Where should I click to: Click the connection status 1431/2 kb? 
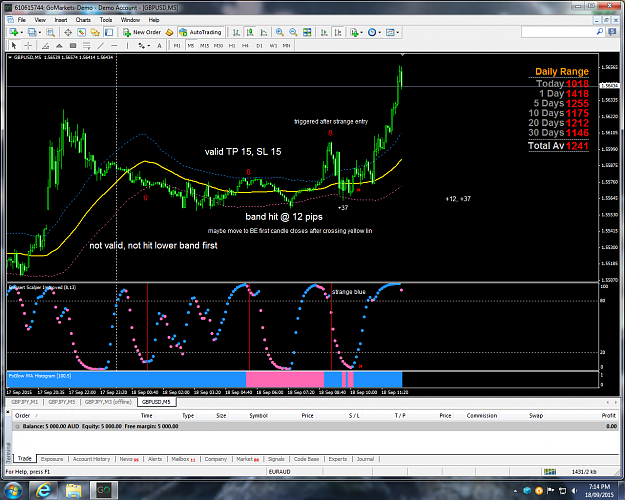(584, 472)
